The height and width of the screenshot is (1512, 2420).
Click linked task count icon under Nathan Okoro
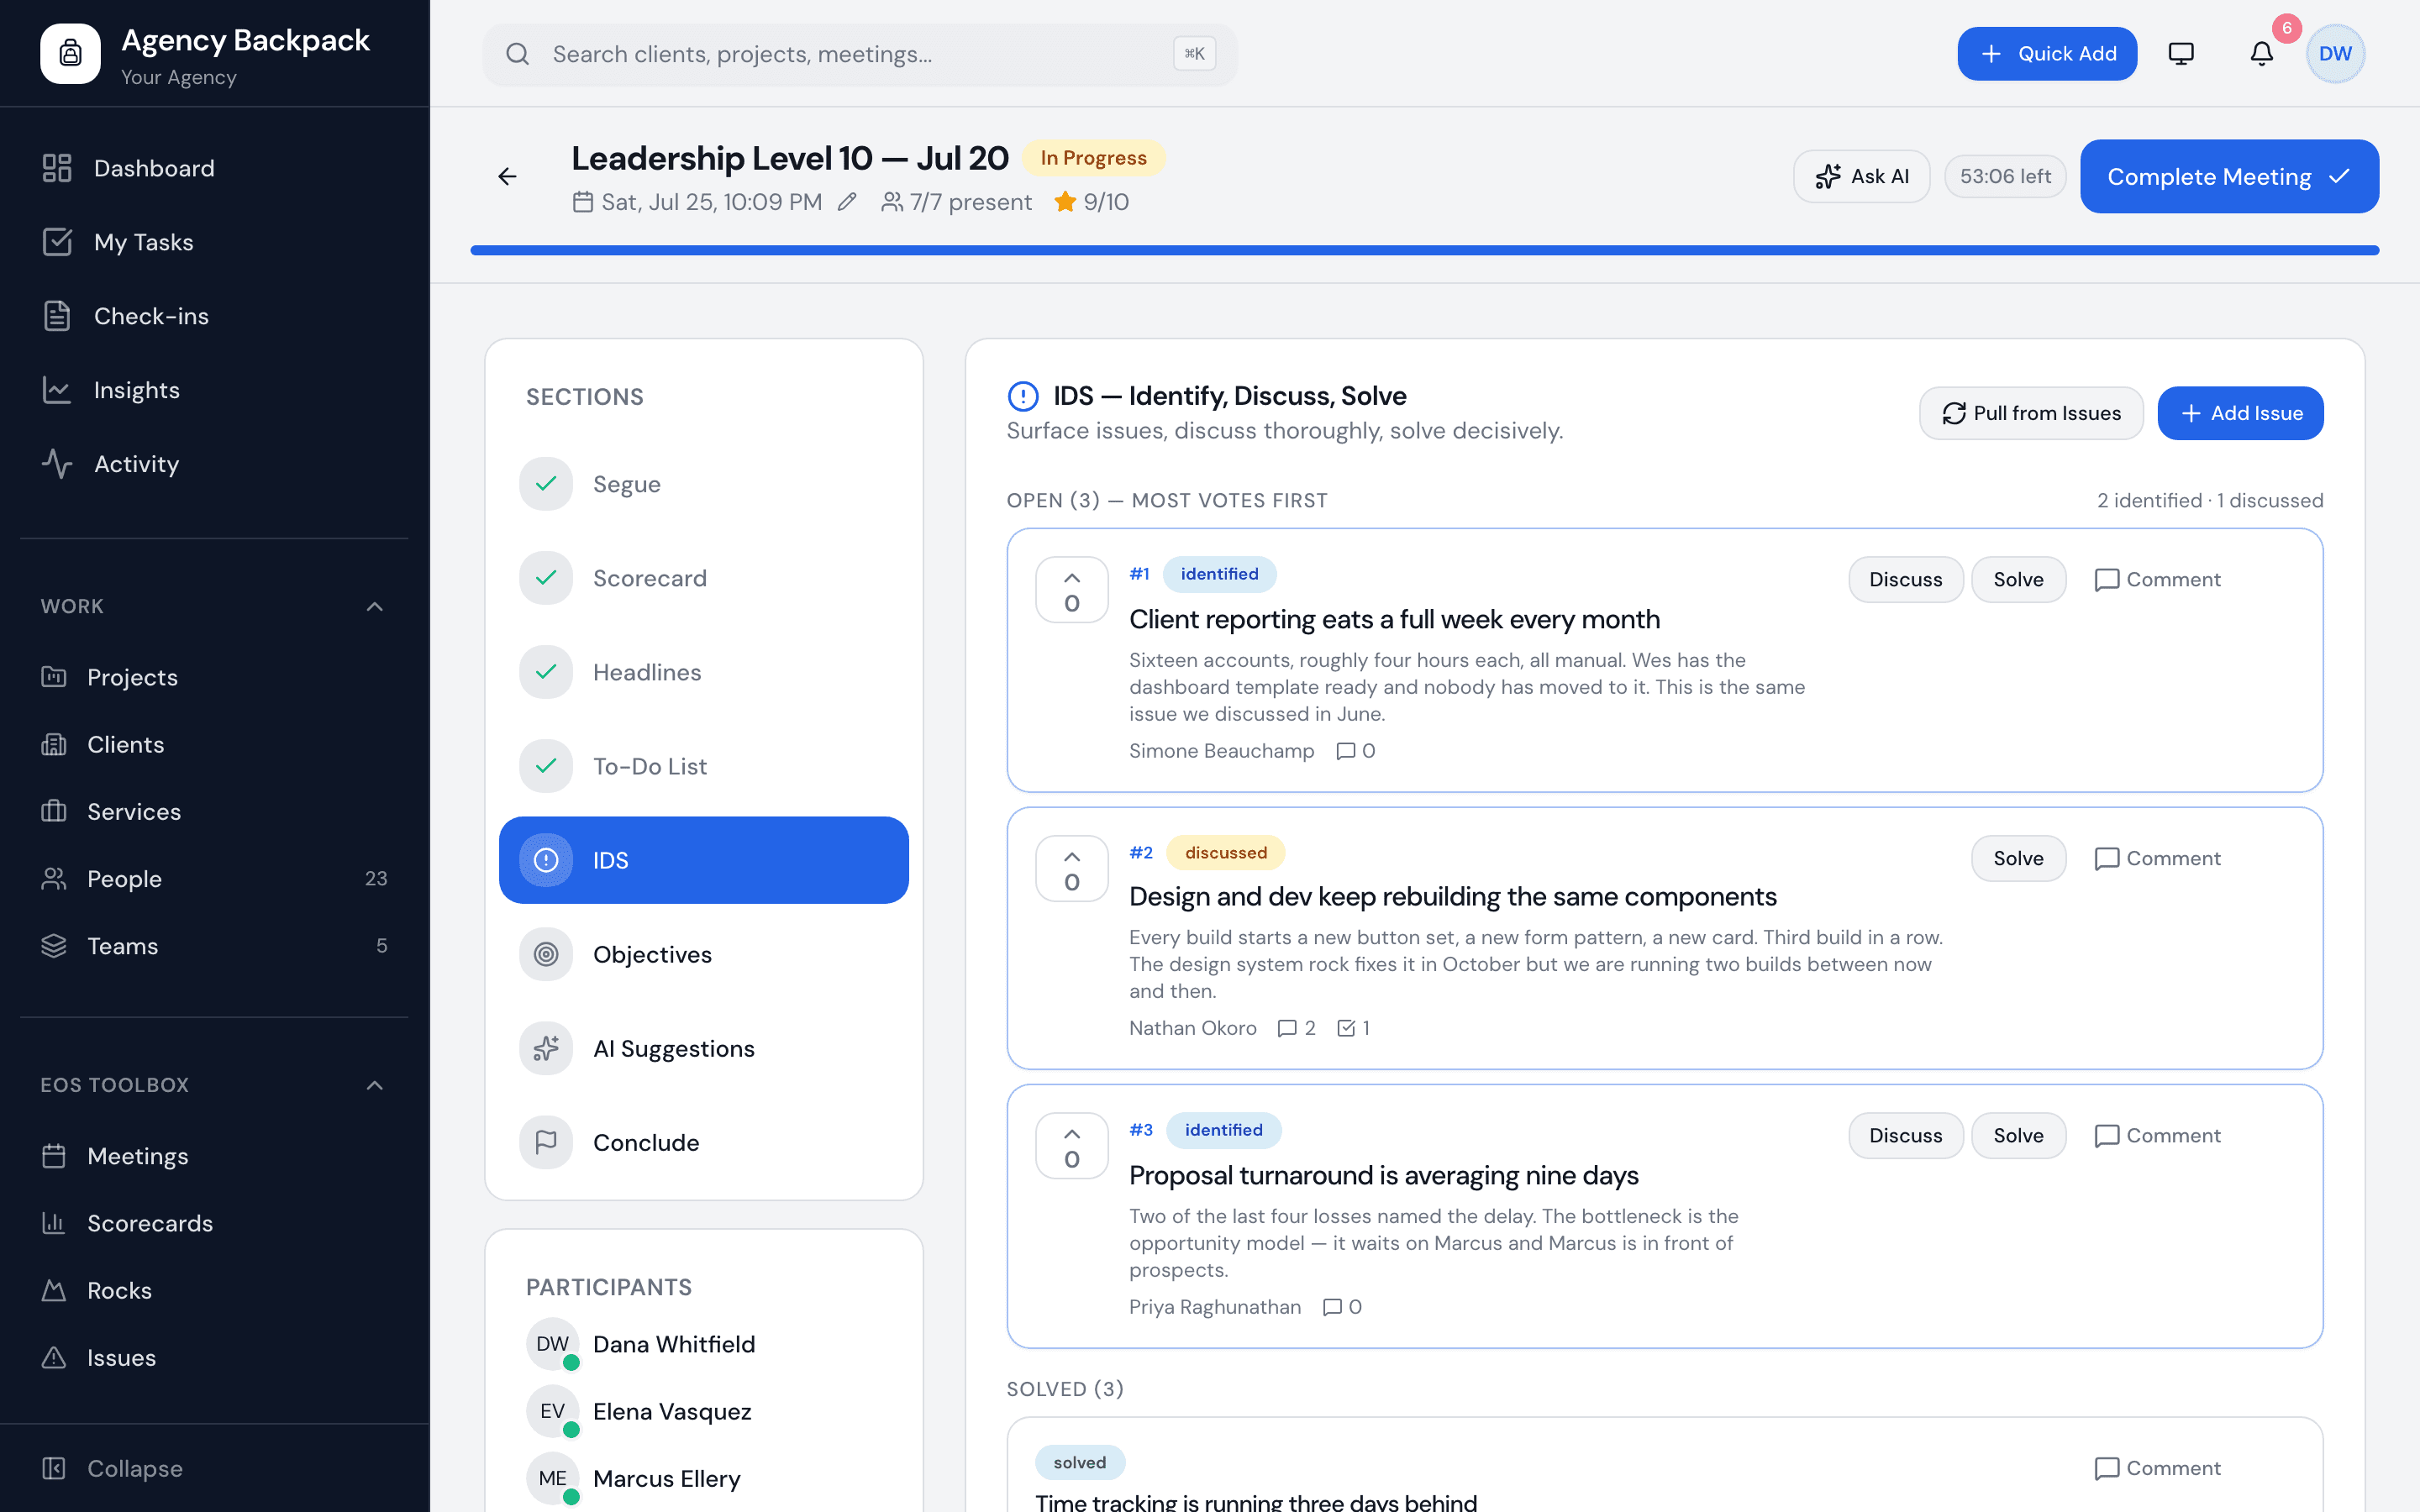pos(1346,1028)
